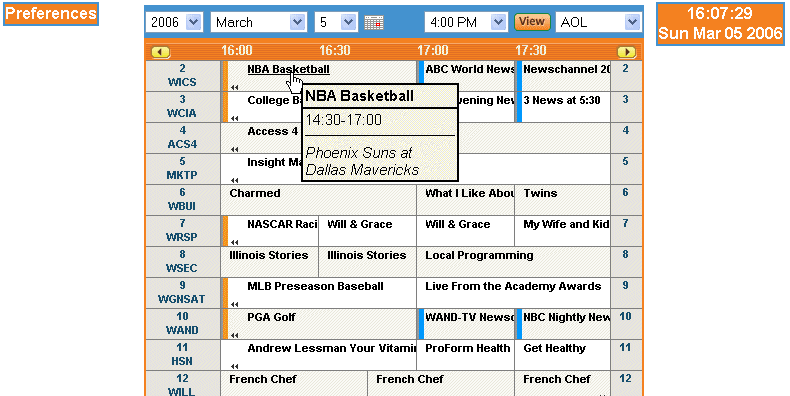The width and height of the screenshot is (790, 396).
Task: Click rewind arrows in NASCAR Racing cell
Action: (x=235, y=242)
